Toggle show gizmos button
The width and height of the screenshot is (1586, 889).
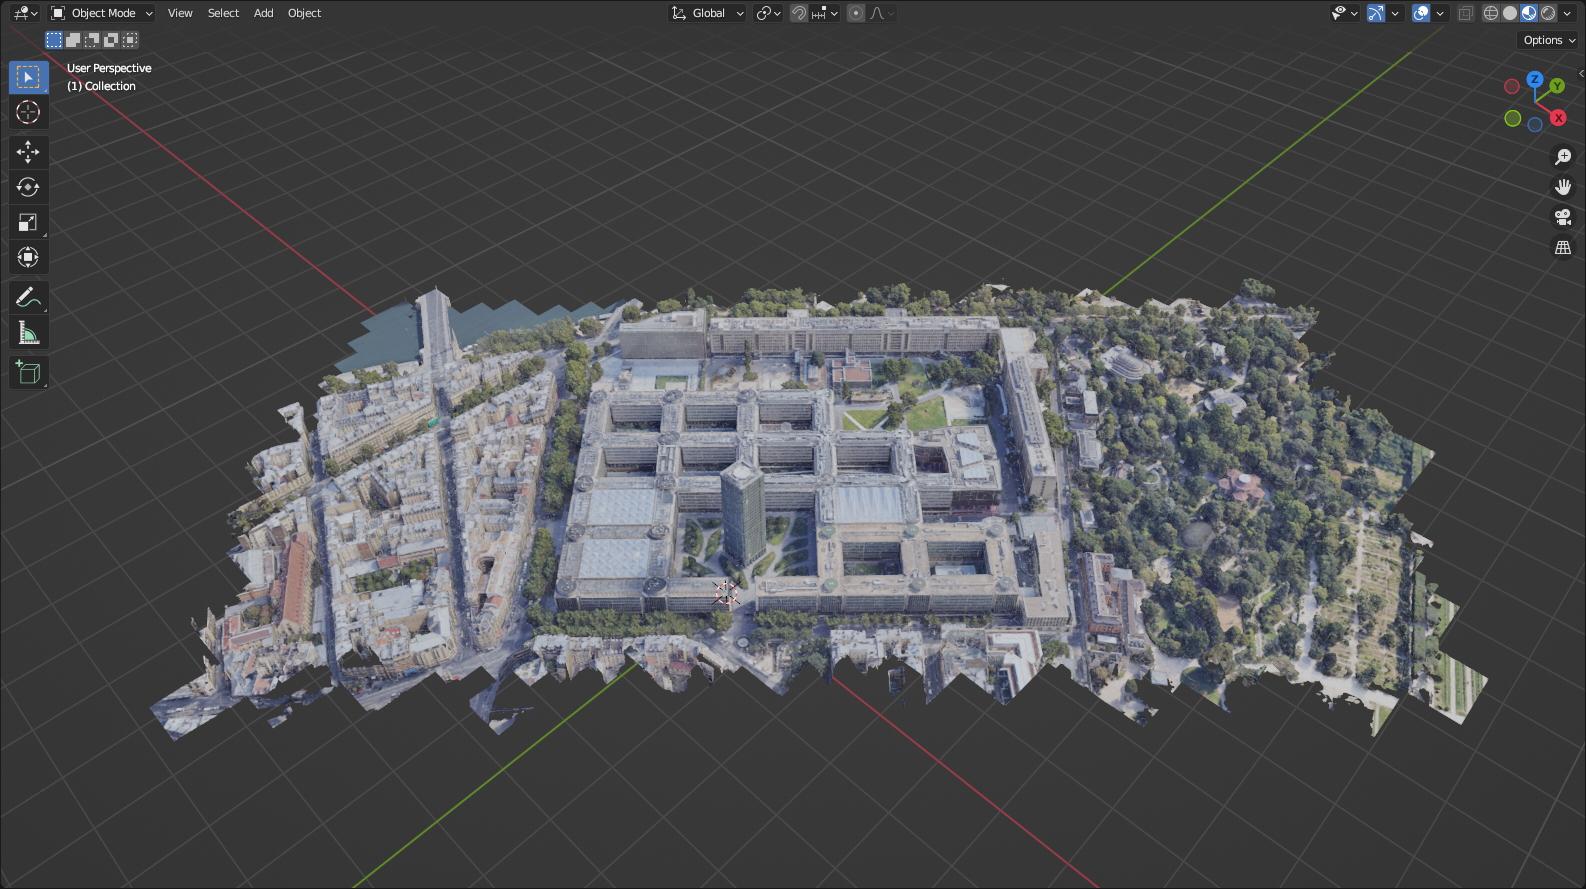1377,13
